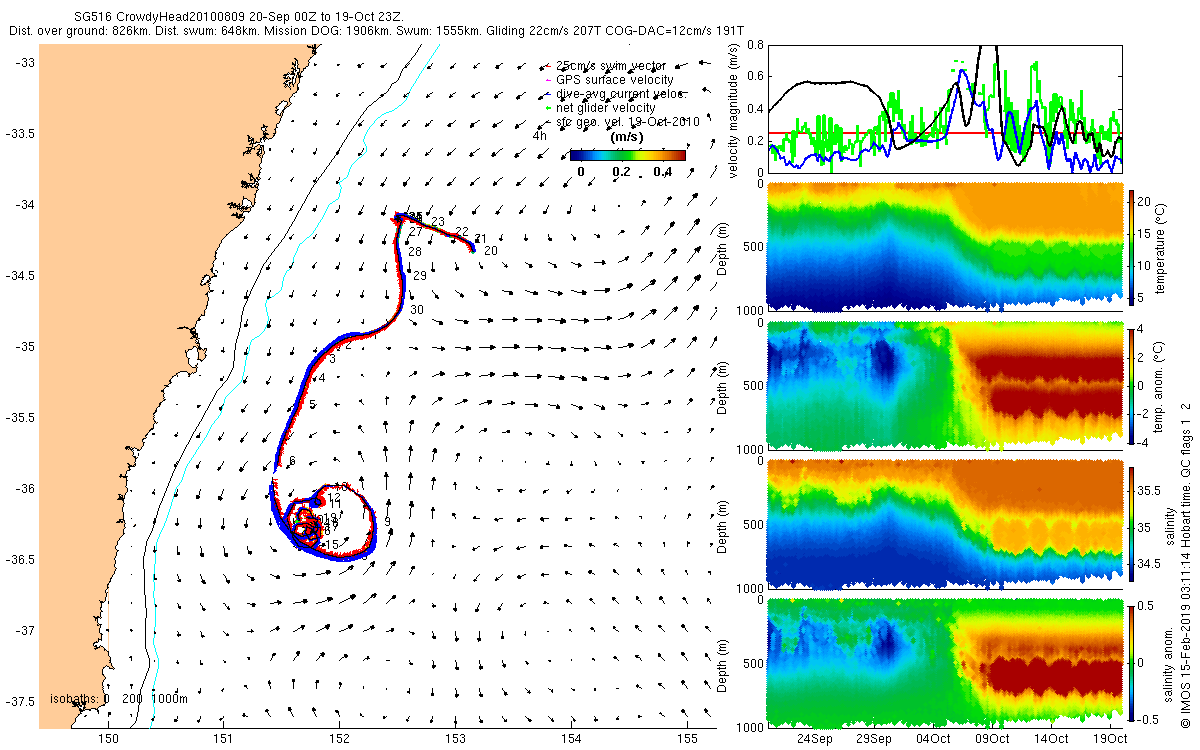Click the '25cm/s swim vector' legend entry

[610, 66]
